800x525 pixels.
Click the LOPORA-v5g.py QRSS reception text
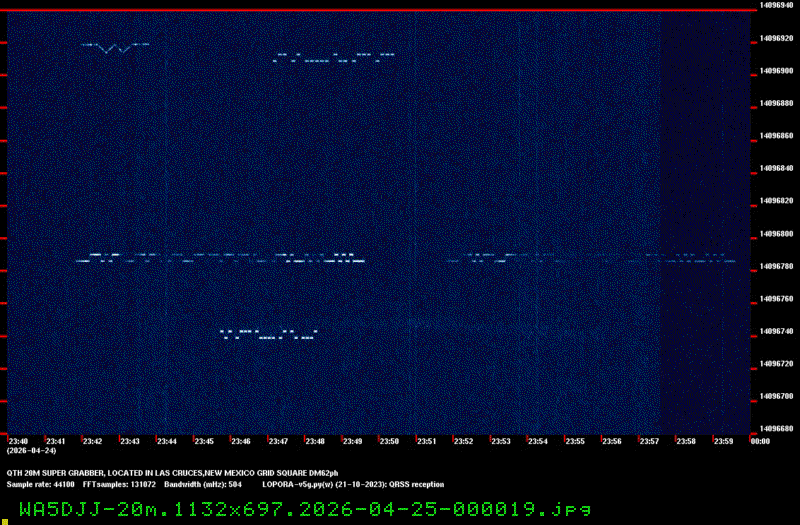coord(352,484)
